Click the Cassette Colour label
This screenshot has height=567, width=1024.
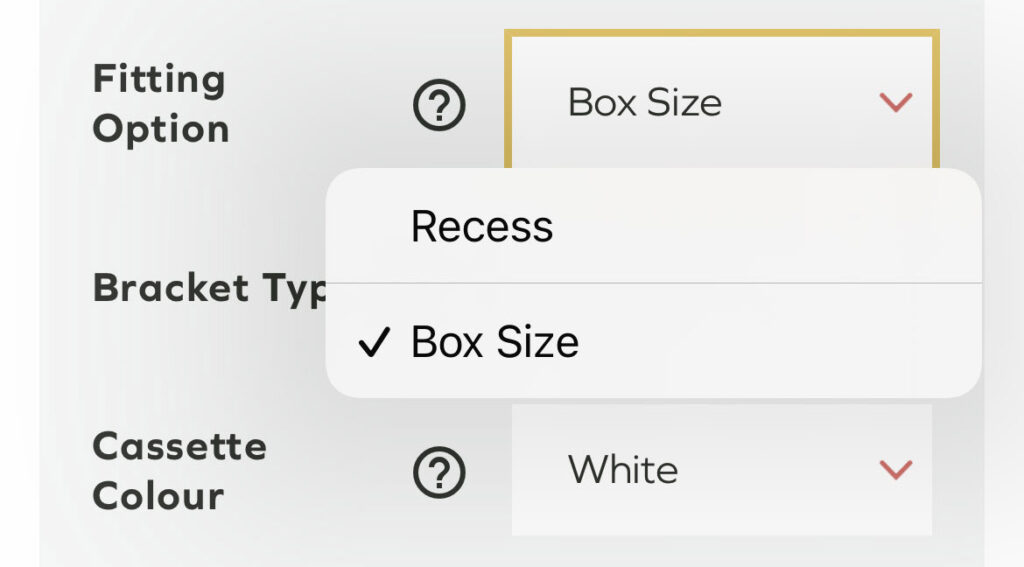179,470
